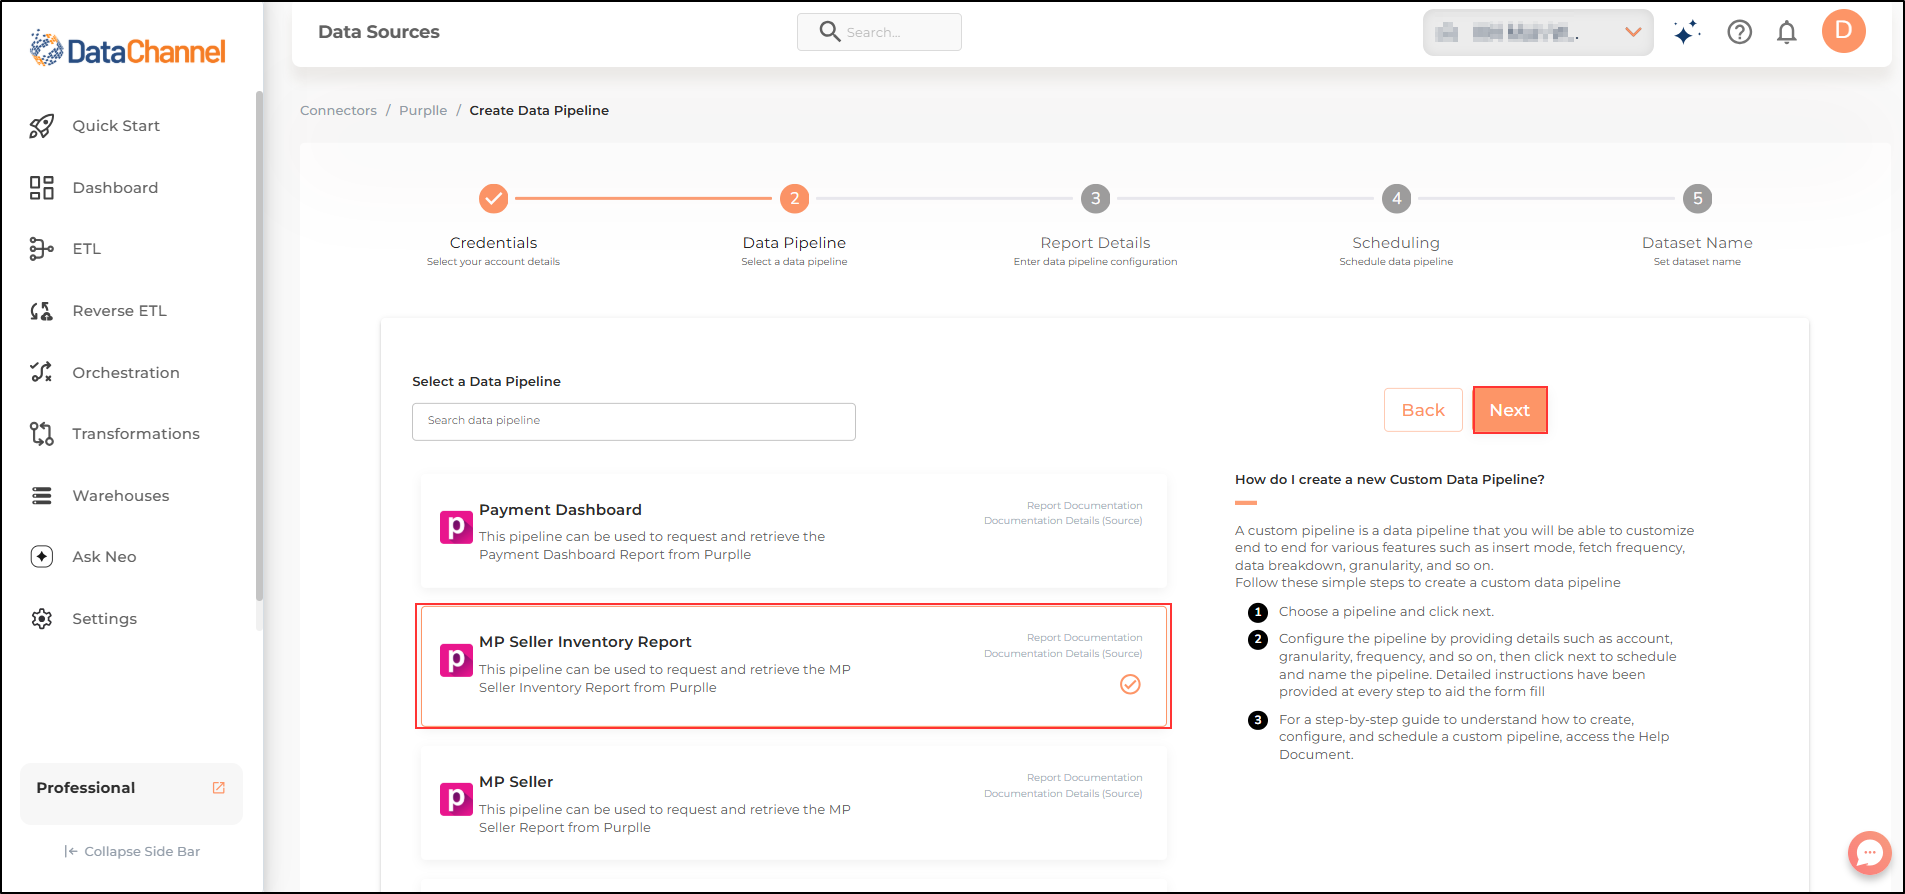The height and width of the screenshot is (894, 1905).
Task: Go to Purplle breadcrumb
Action: 423,111
